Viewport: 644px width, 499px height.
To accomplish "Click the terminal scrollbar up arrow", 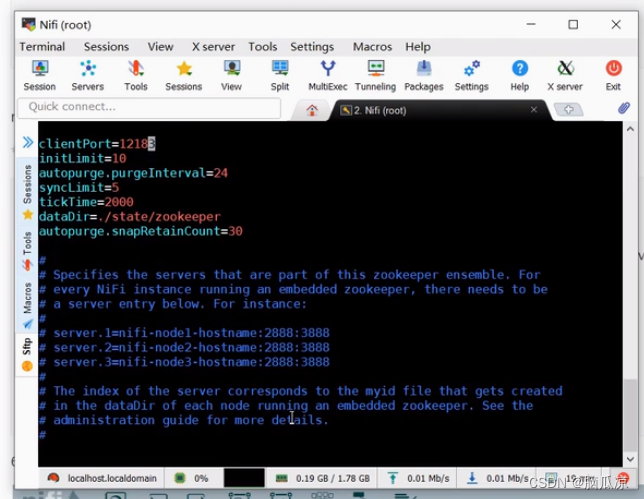I will tap(630, 129).
